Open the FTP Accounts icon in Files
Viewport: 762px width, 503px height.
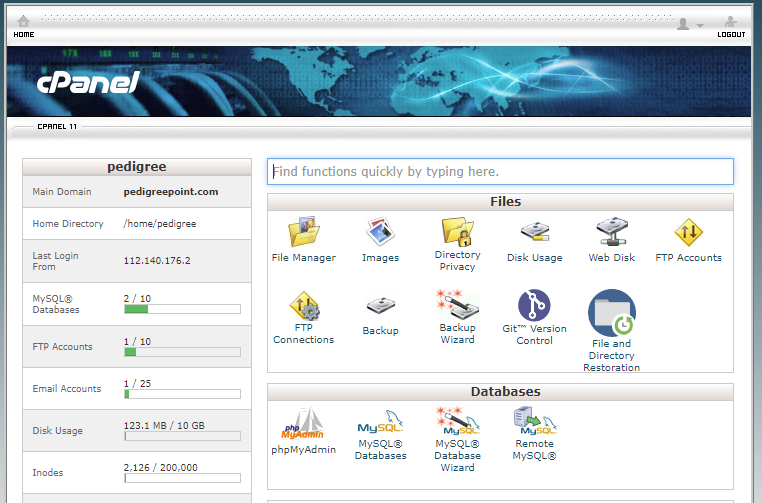pos(689,232)
